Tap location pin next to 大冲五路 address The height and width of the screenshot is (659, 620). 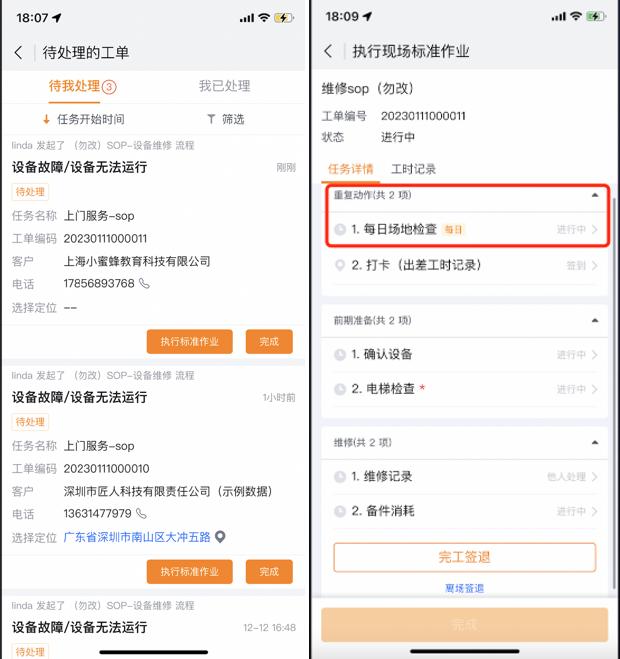point(220,537)
